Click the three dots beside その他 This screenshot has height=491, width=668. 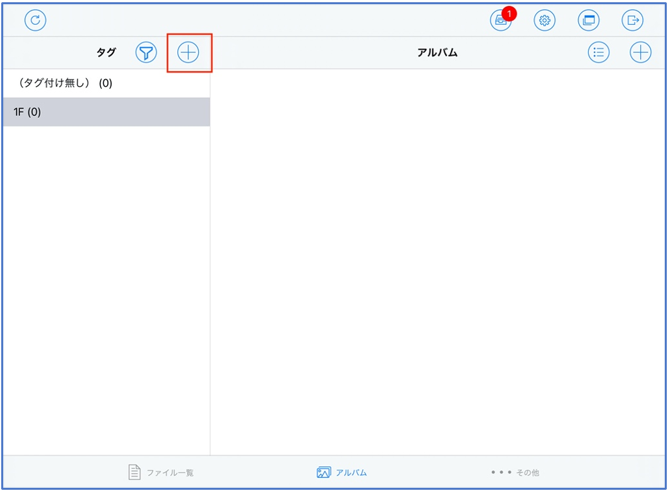tap(501, 472)
